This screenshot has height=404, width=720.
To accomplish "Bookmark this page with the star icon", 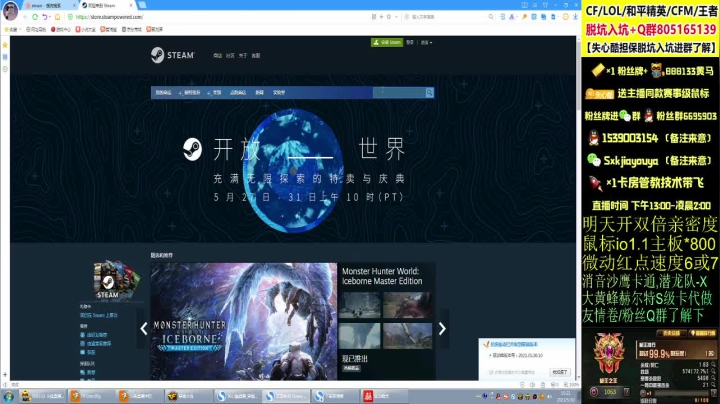I will (388, 17).
